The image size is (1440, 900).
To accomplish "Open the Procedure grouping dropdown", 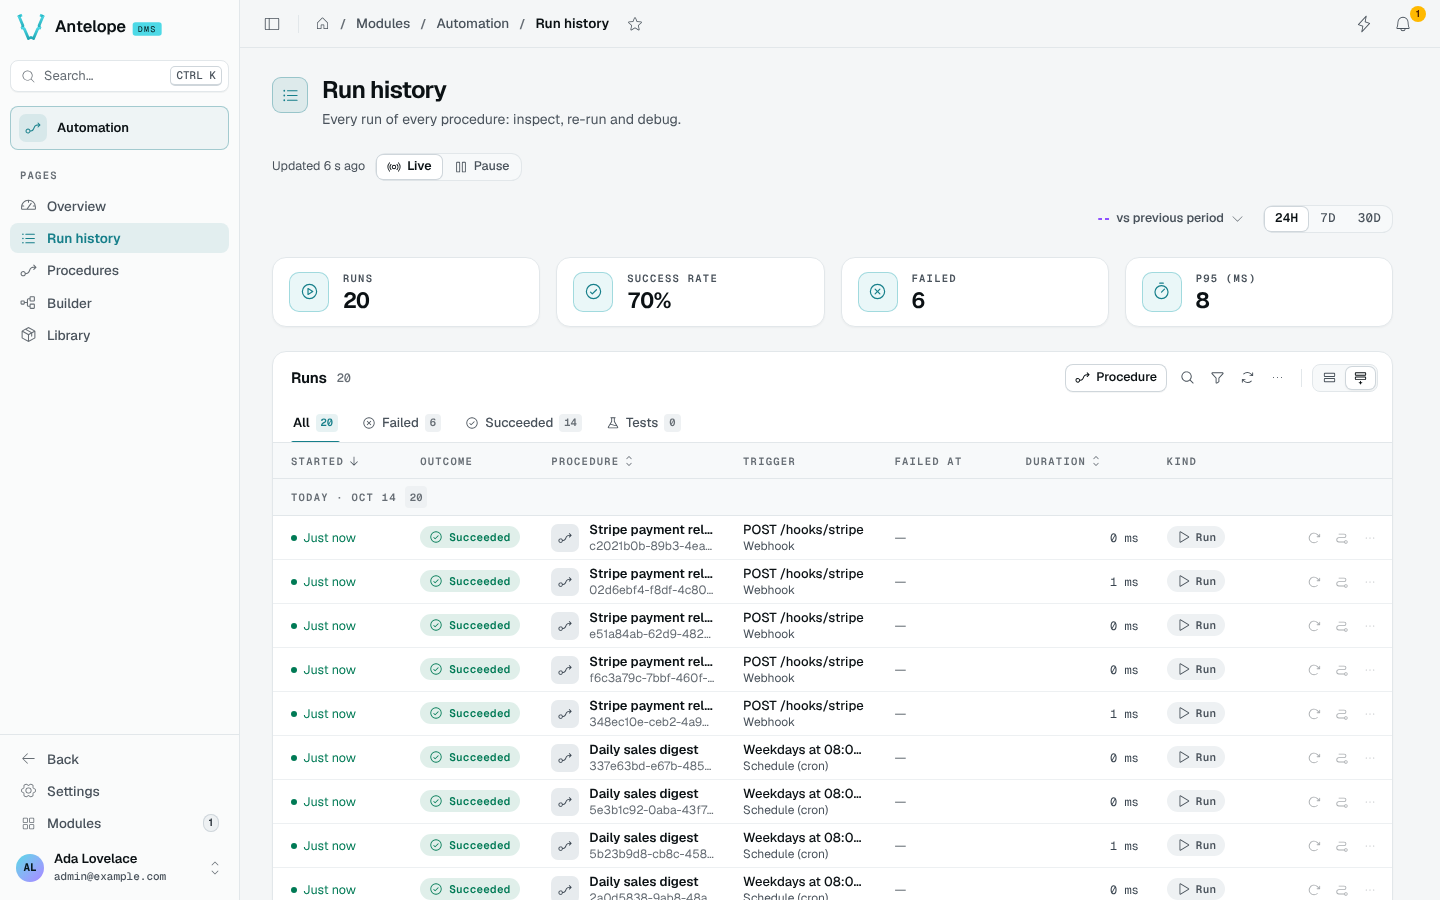I will click(x=1116, y=378).
